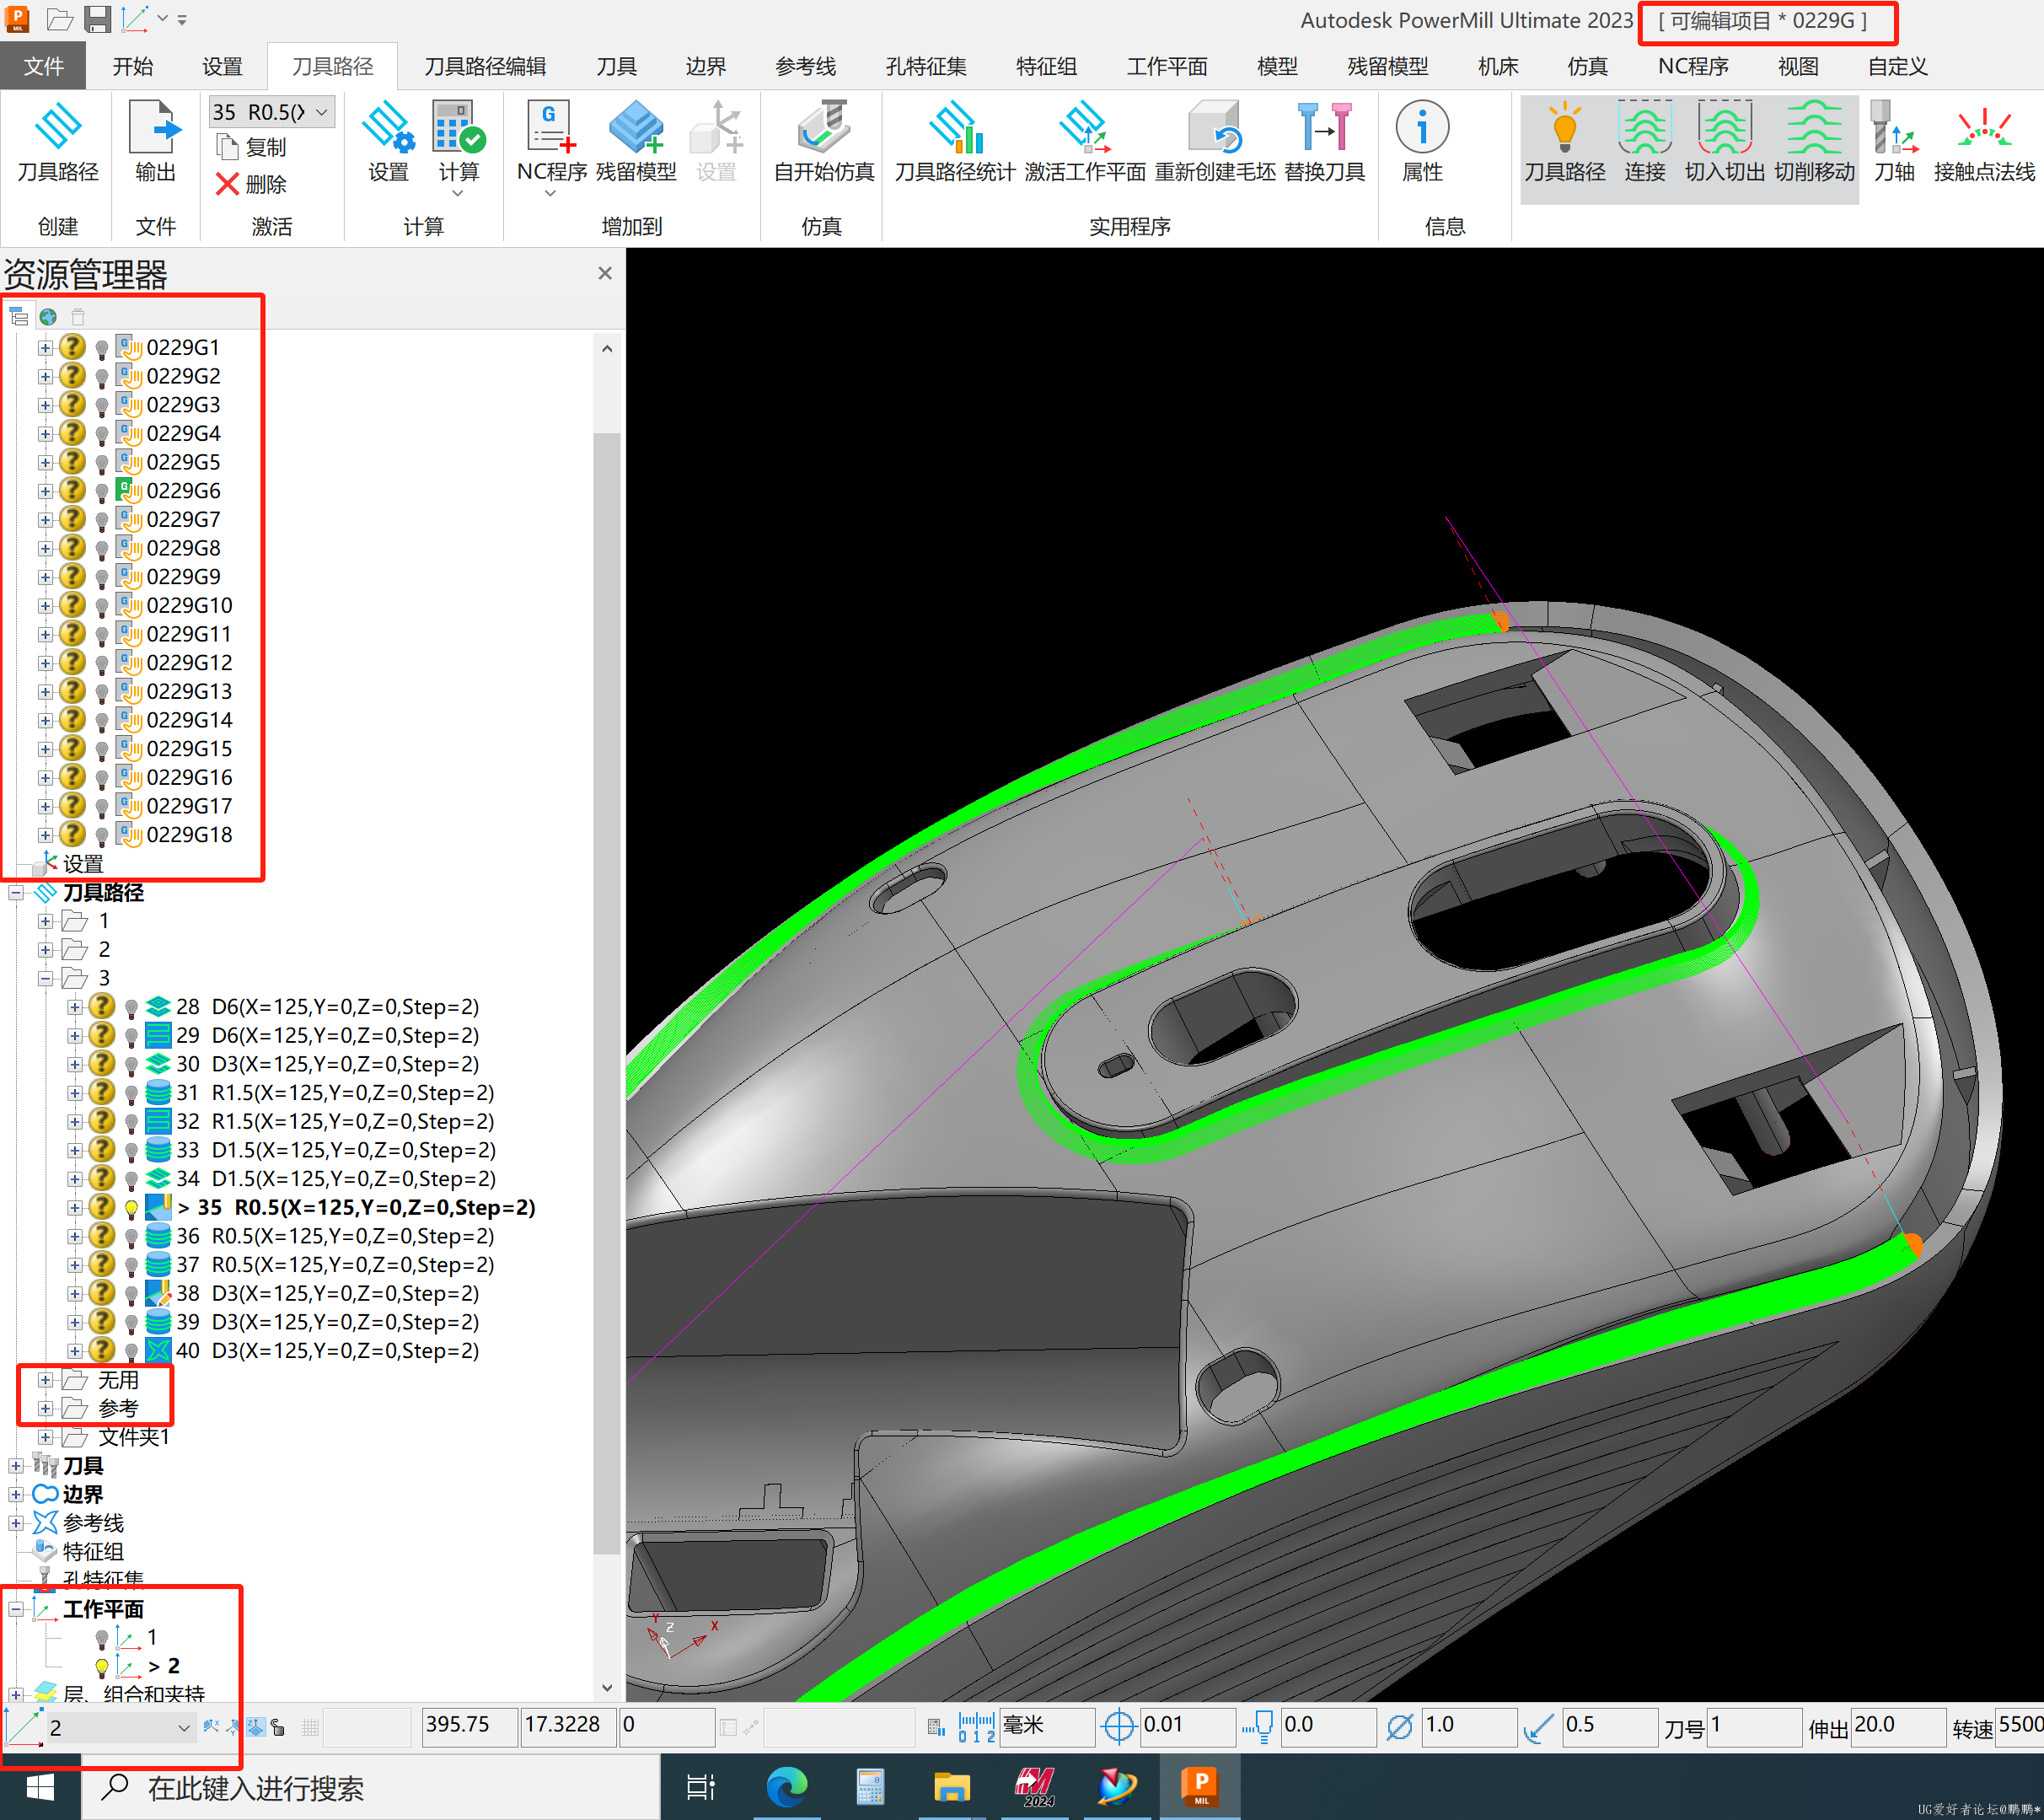Viewport: 2044px width, 1820px height.
Task: Switch to the 刀具路径编辑 tab
Action: [485, 66]
